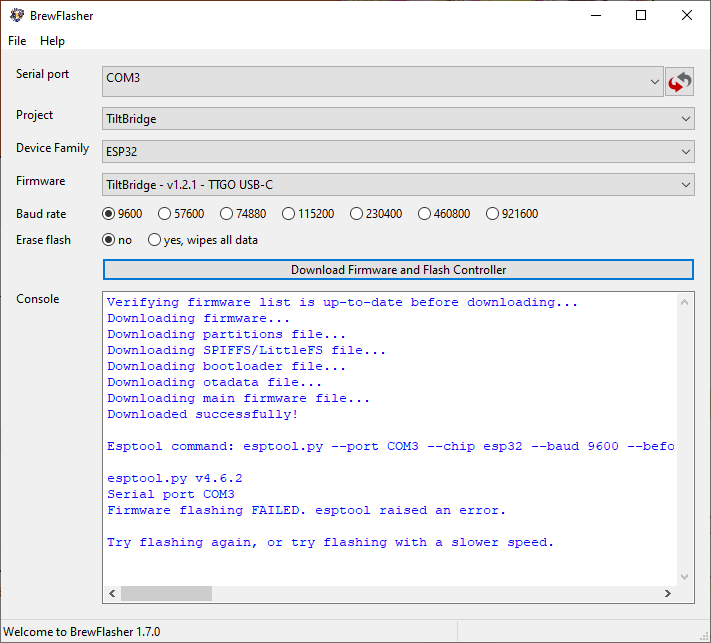Click 'Downloading main firmware file...' console line
The height and width of the screenshot is (643, 711).
239,398
